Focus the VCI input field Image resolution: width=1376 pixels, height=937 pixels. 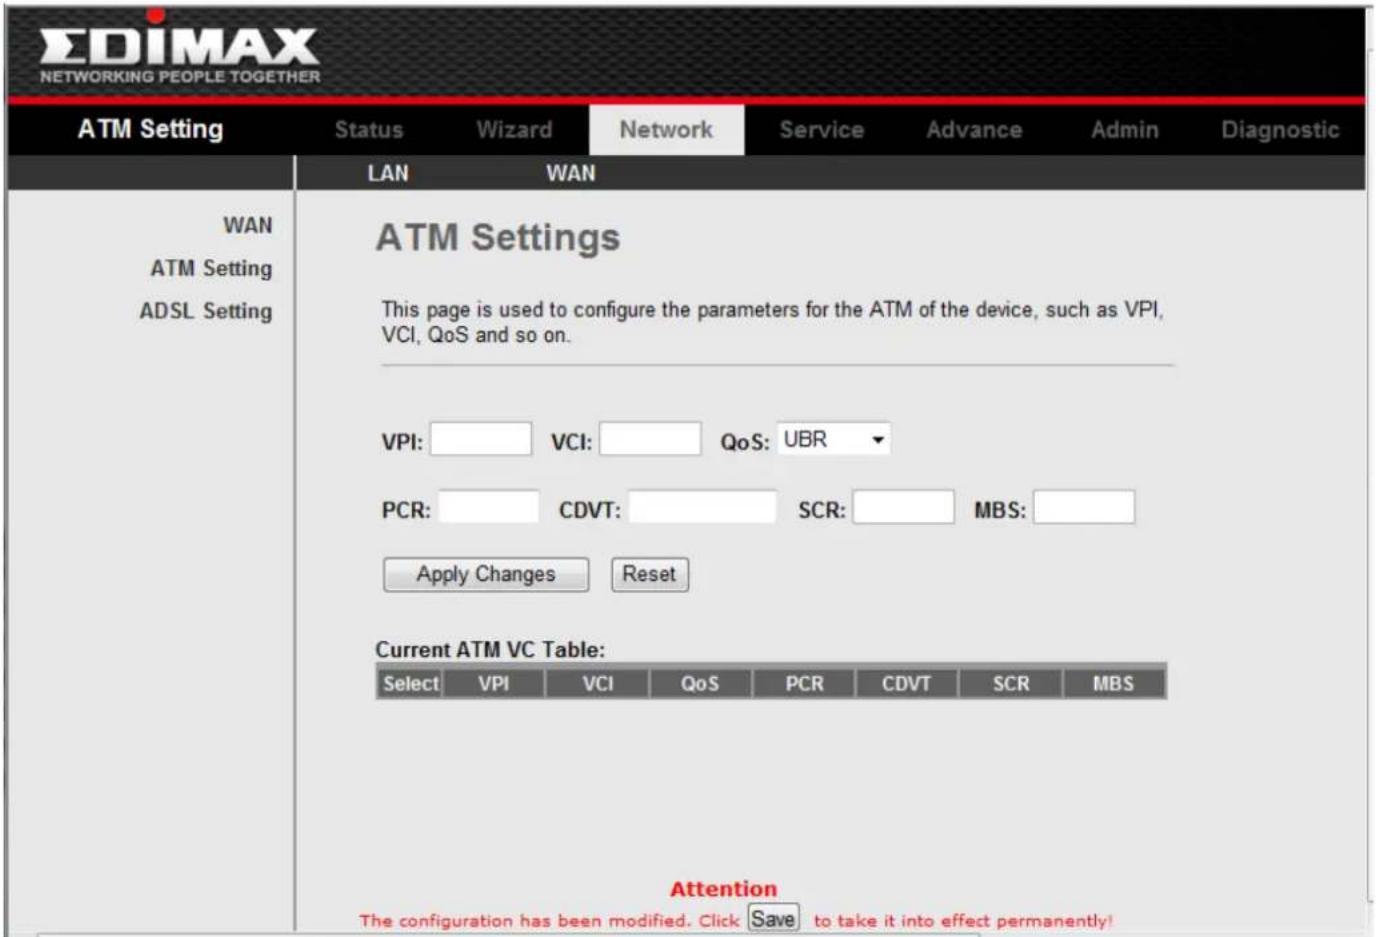[x=650, y=439]
